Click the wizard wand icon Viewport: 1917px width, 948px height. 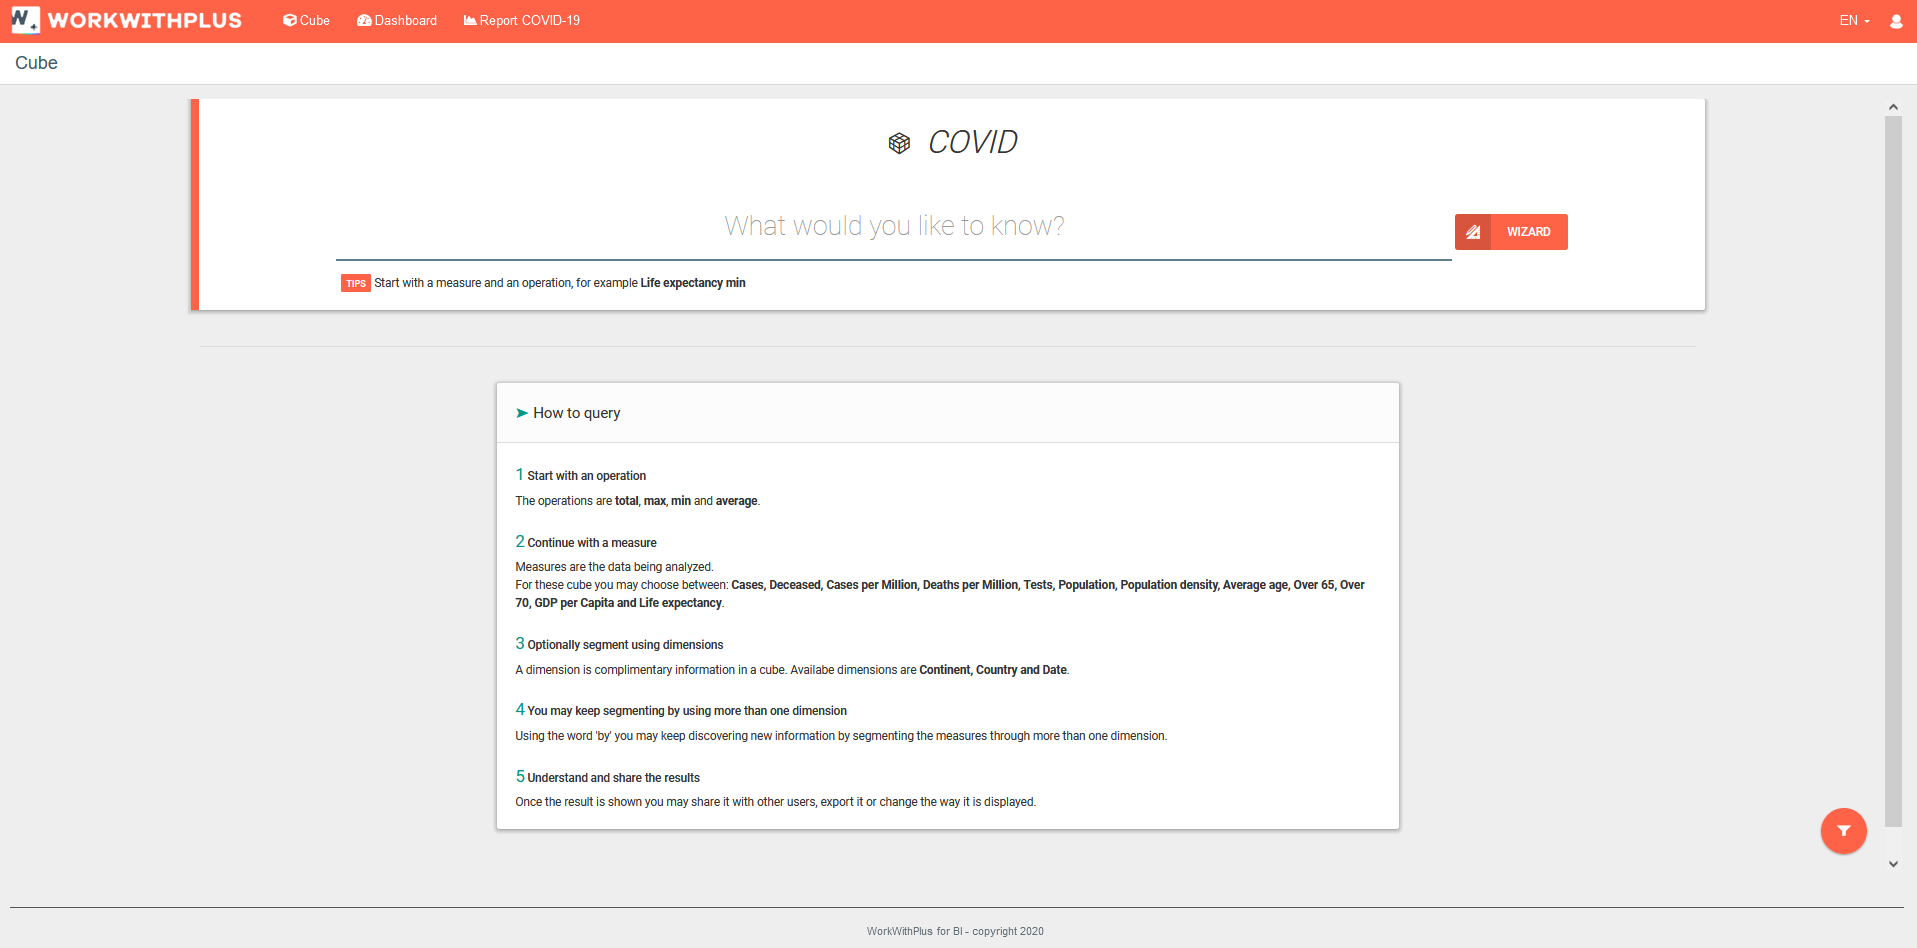1473,232
